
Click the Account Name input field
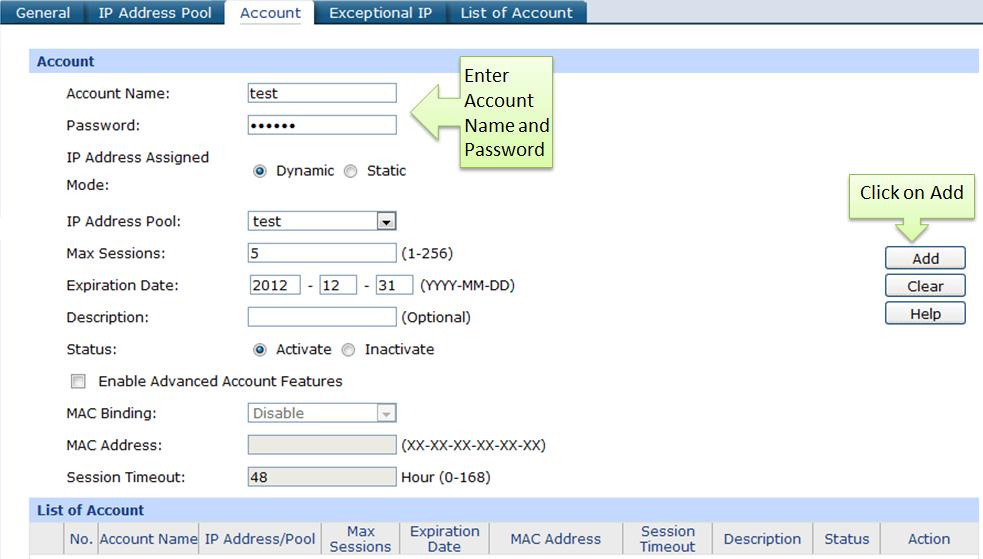pos(322,93)
